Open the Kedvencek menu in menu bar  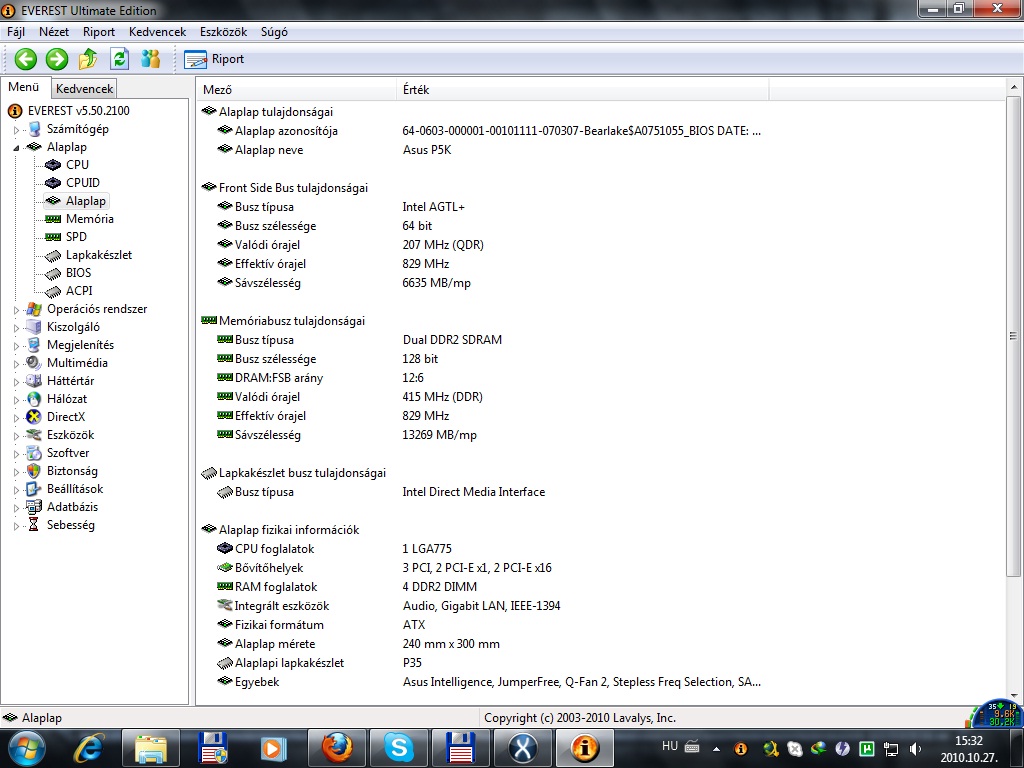click(157, 32)
